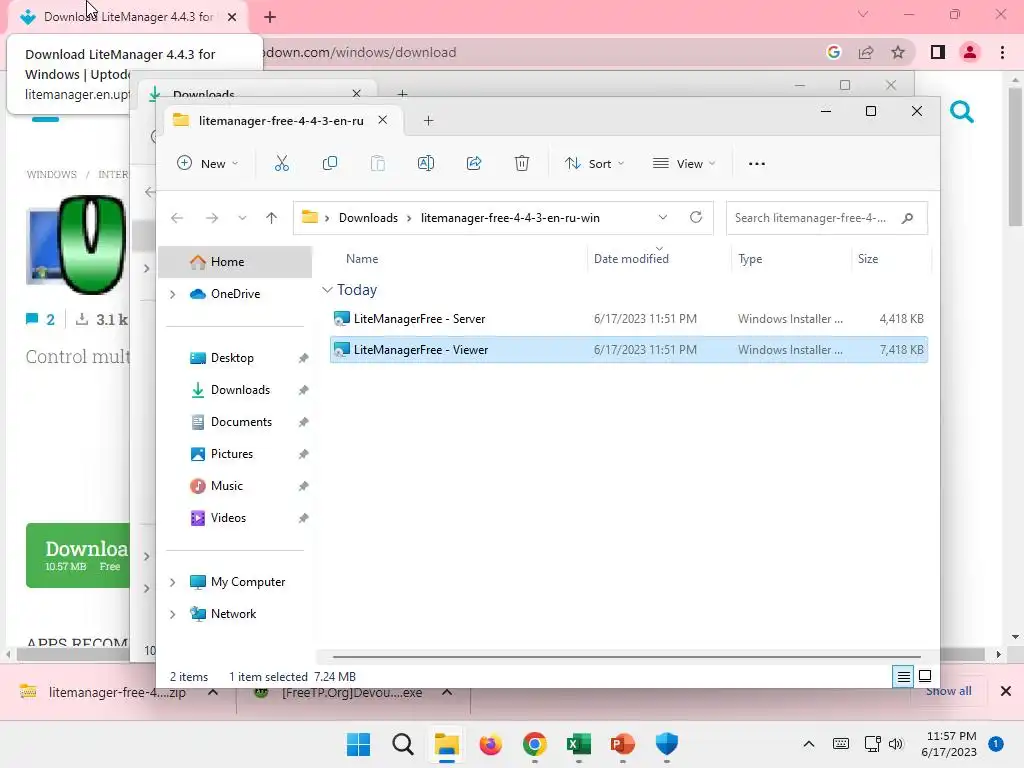This screenshot has width=1024, height=768.
Task: Click Show all downloads link
Action: click(948, 692)
